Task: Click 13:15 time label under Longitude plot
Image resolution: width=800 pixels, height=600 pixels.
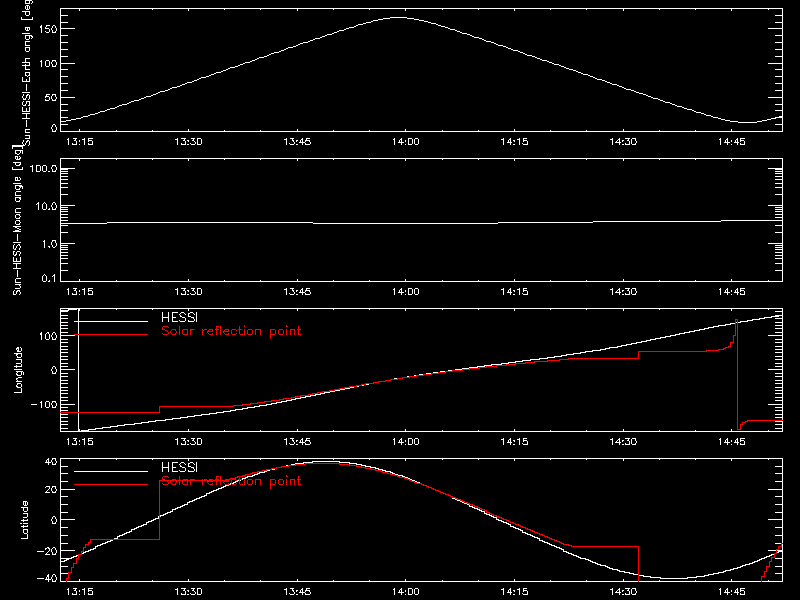Action: pos(80,441)
